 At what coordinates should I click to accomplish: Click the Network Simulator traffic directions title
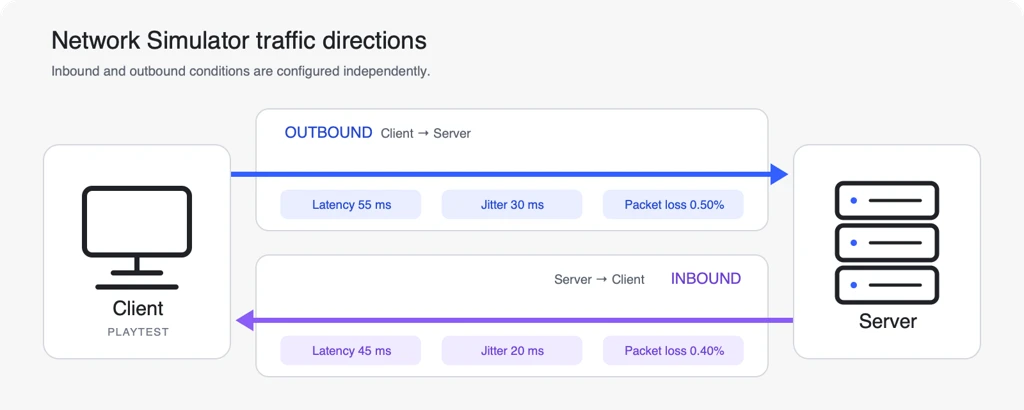pos(239,40)
